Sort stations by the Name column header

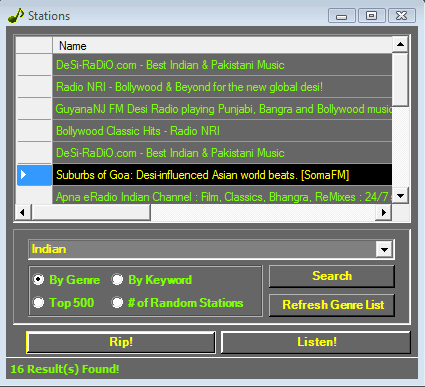[x=222, y=45]
